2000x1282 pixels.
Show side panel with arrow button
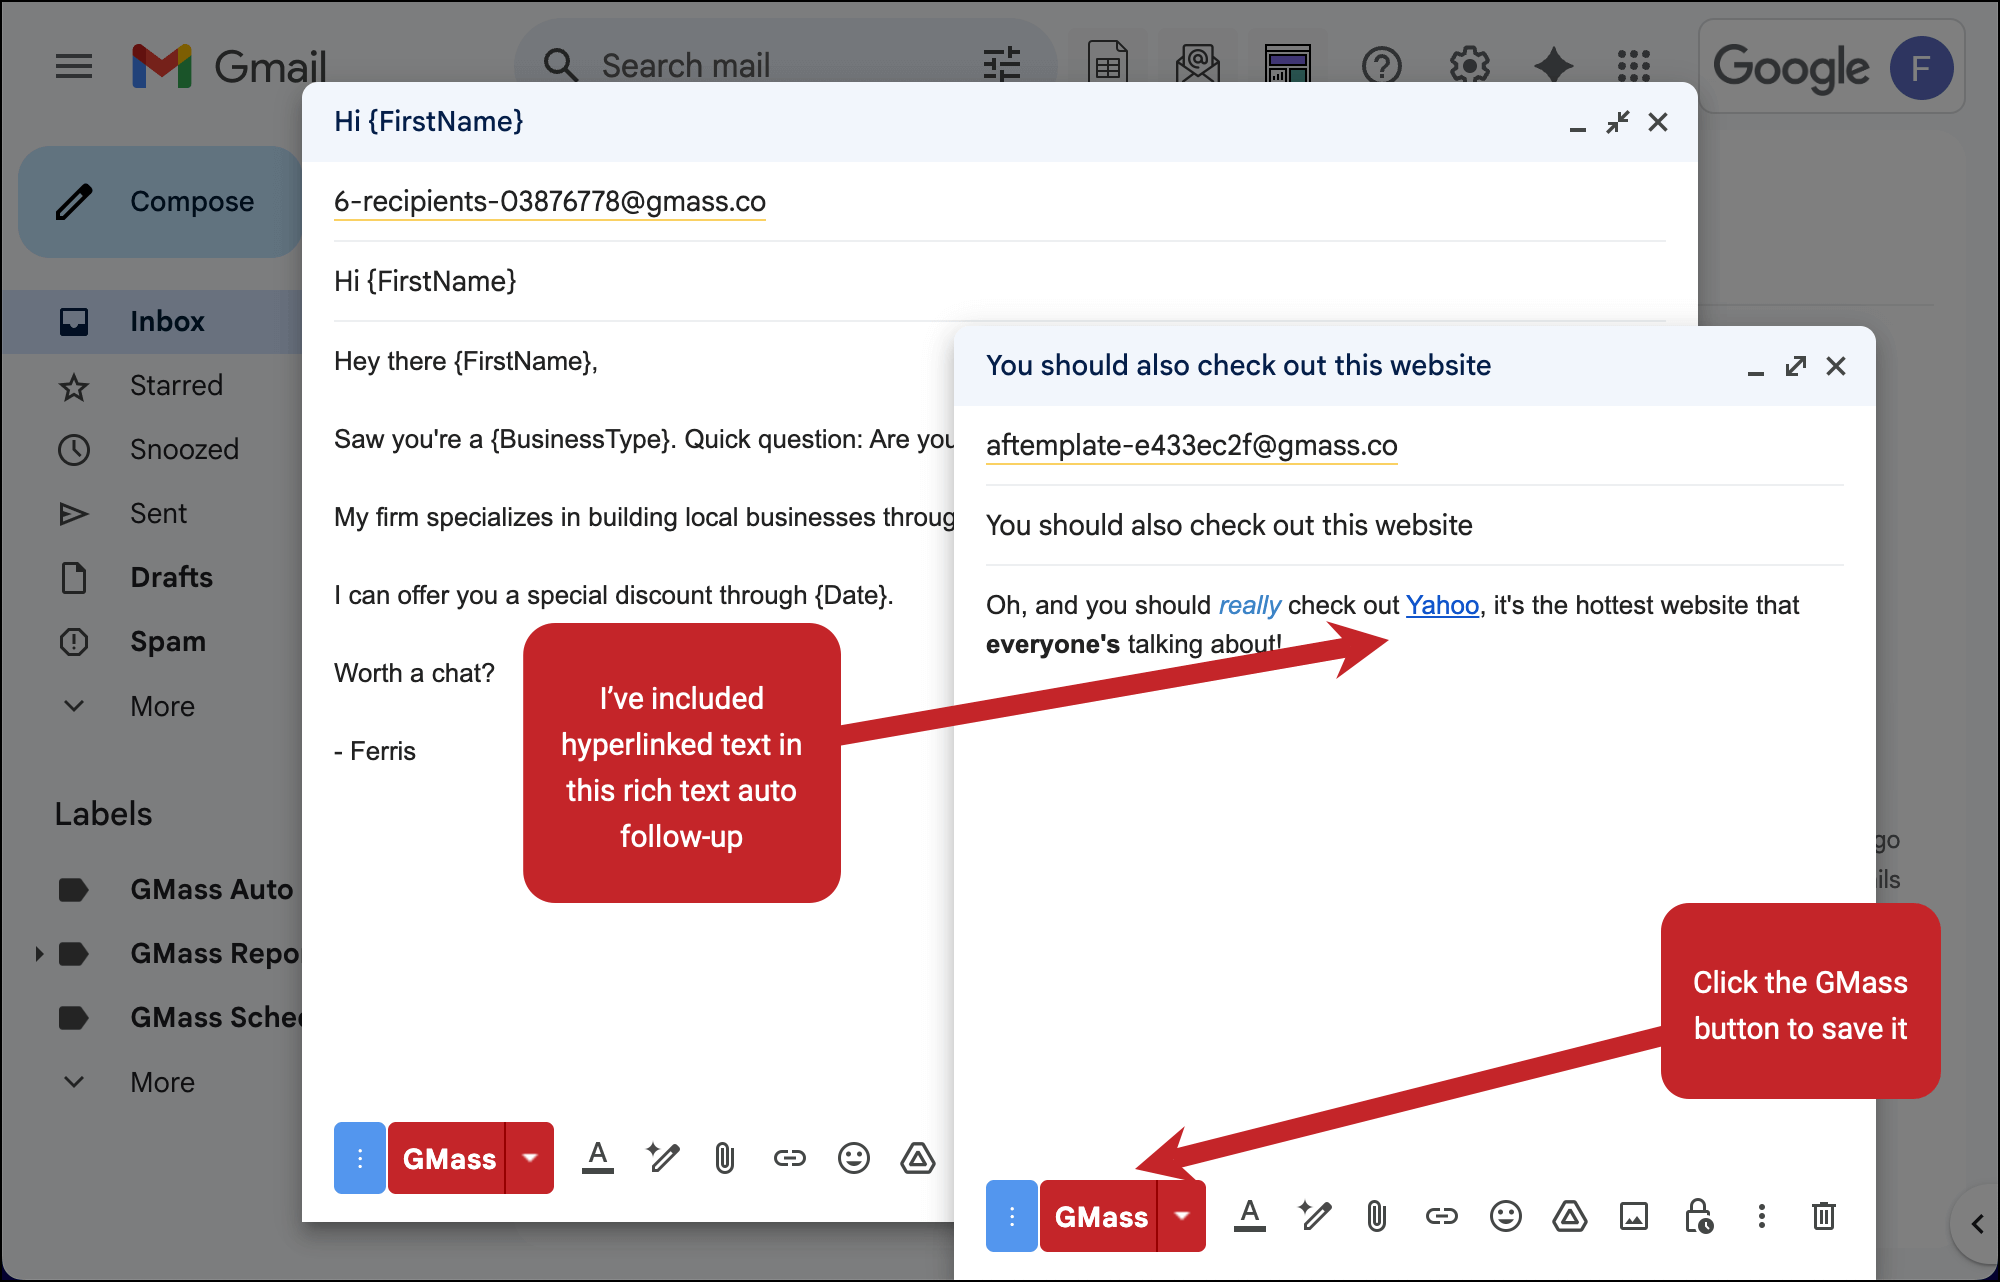coord(1976,1224)
